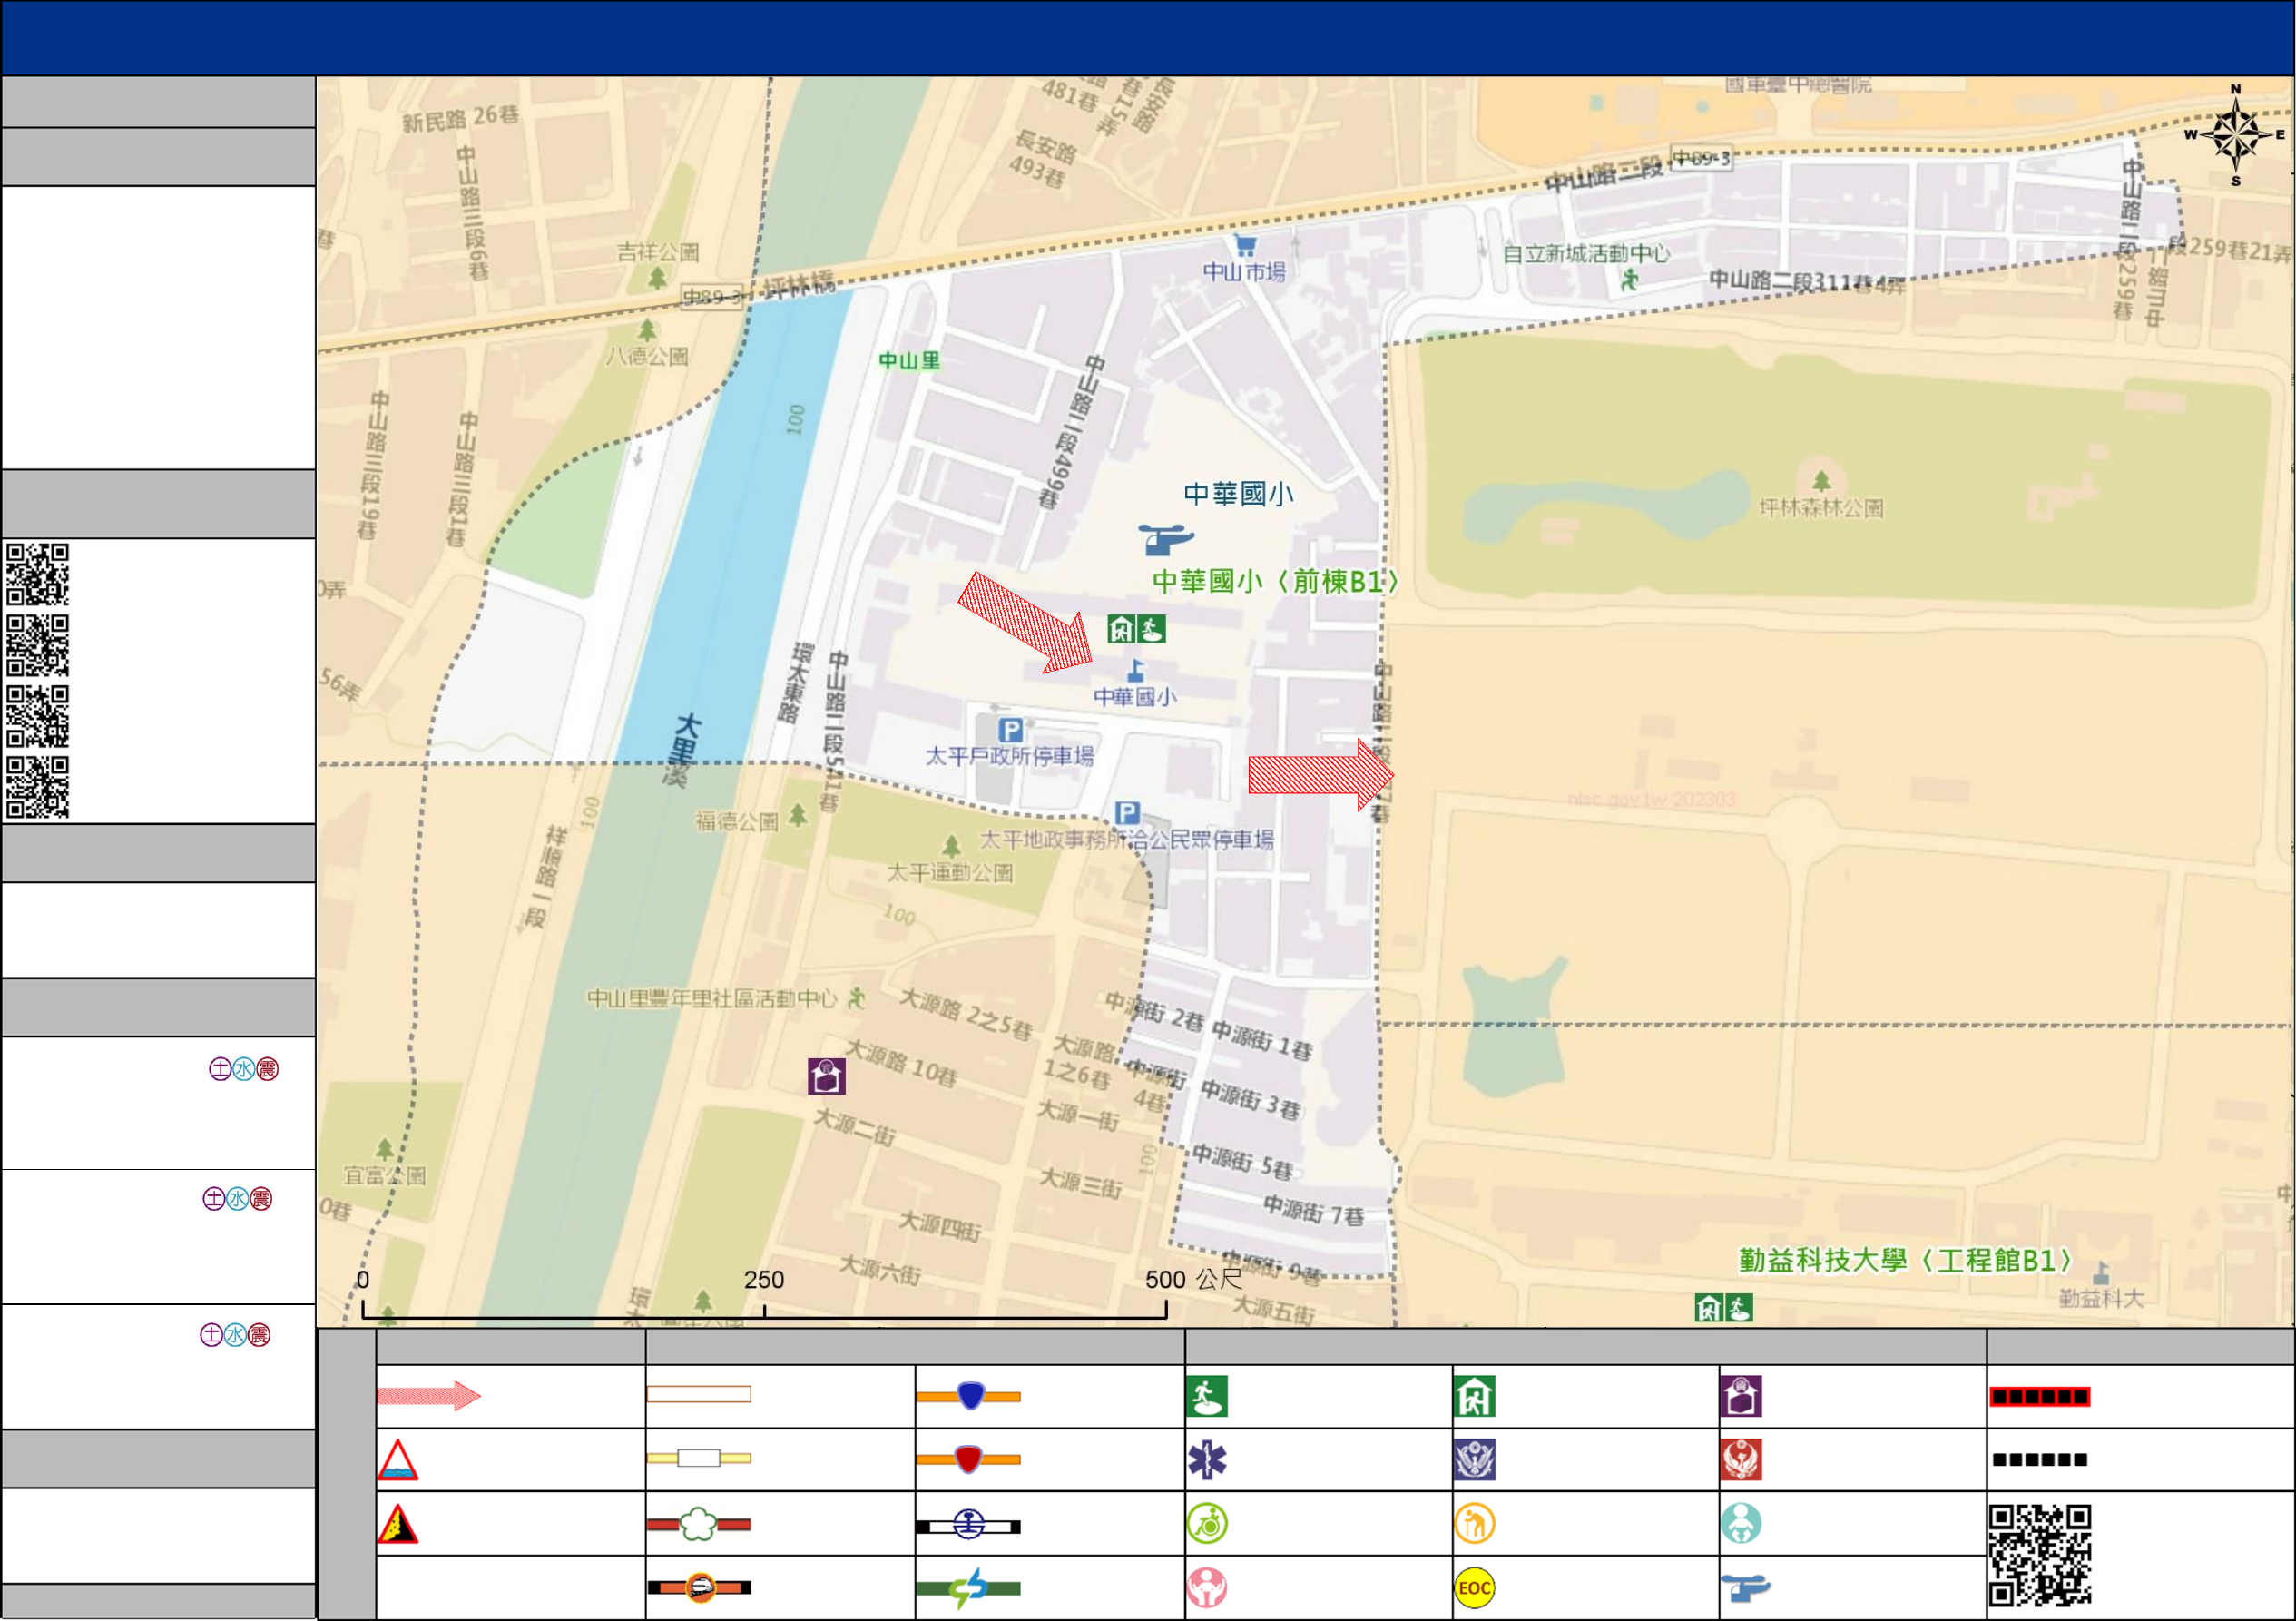The image size is (2296, 1621).
Task: Click the red line with green blossom symbol
Action: click(x=699, y=1524)
